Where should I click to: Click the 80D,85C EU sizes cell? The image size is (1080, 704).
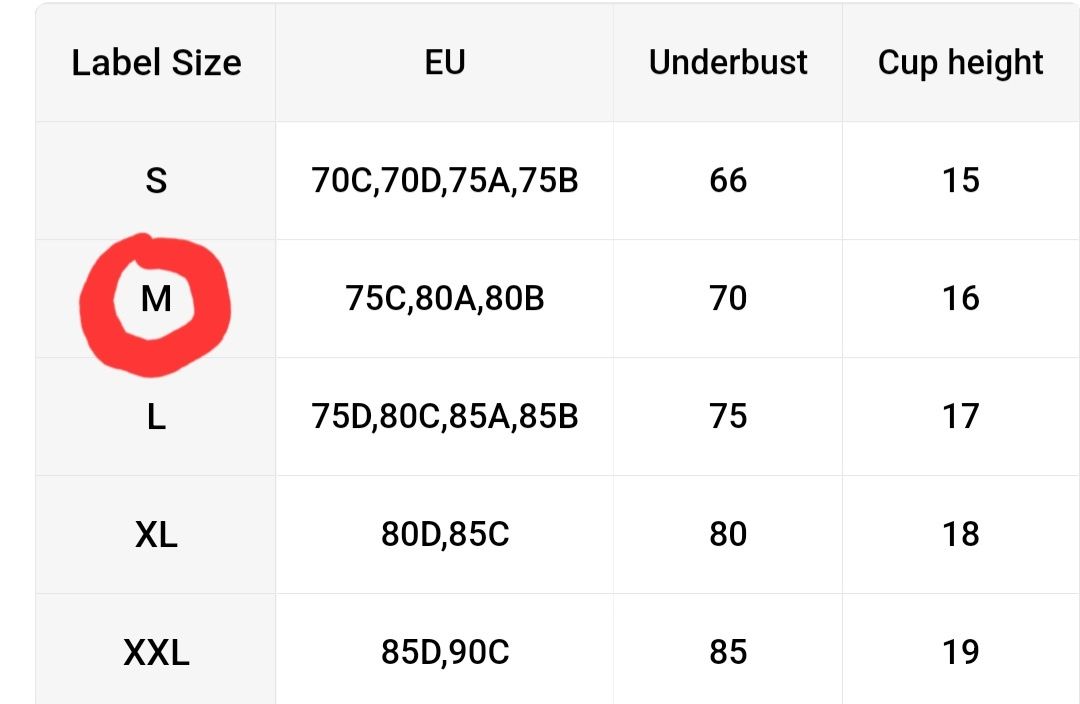(x=445, y=535)
